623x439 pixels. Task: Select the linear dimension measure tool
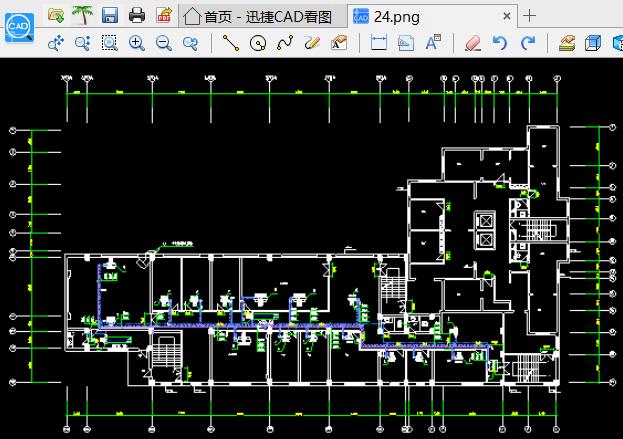coord(379,43)
